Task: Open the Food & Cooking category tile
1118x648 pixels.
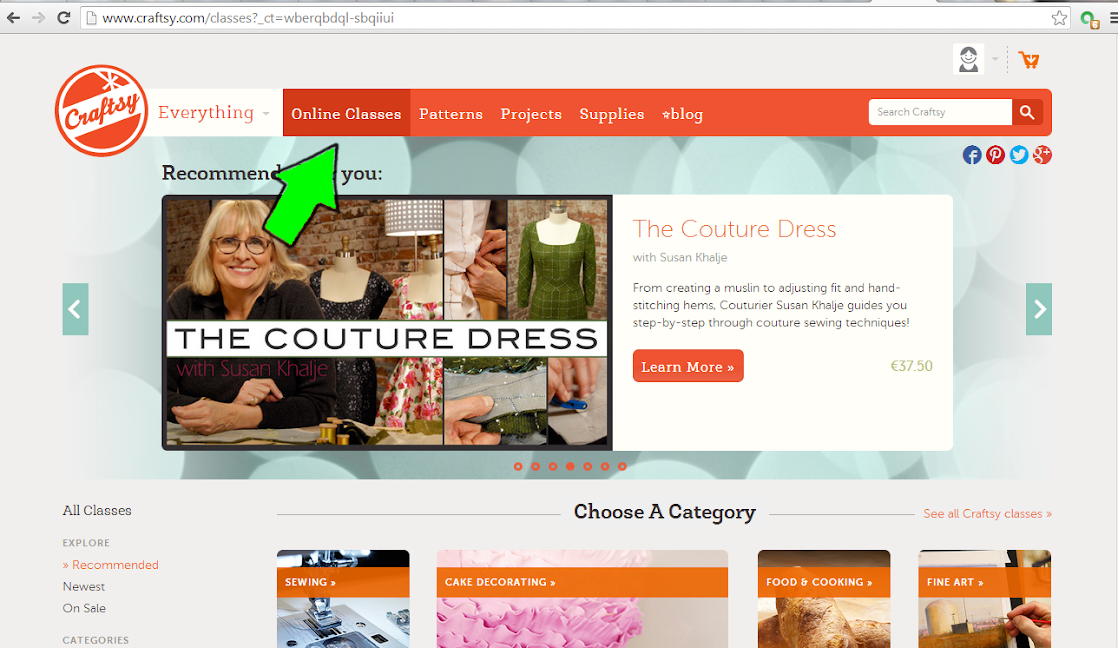Action: (x=824, y=599)
